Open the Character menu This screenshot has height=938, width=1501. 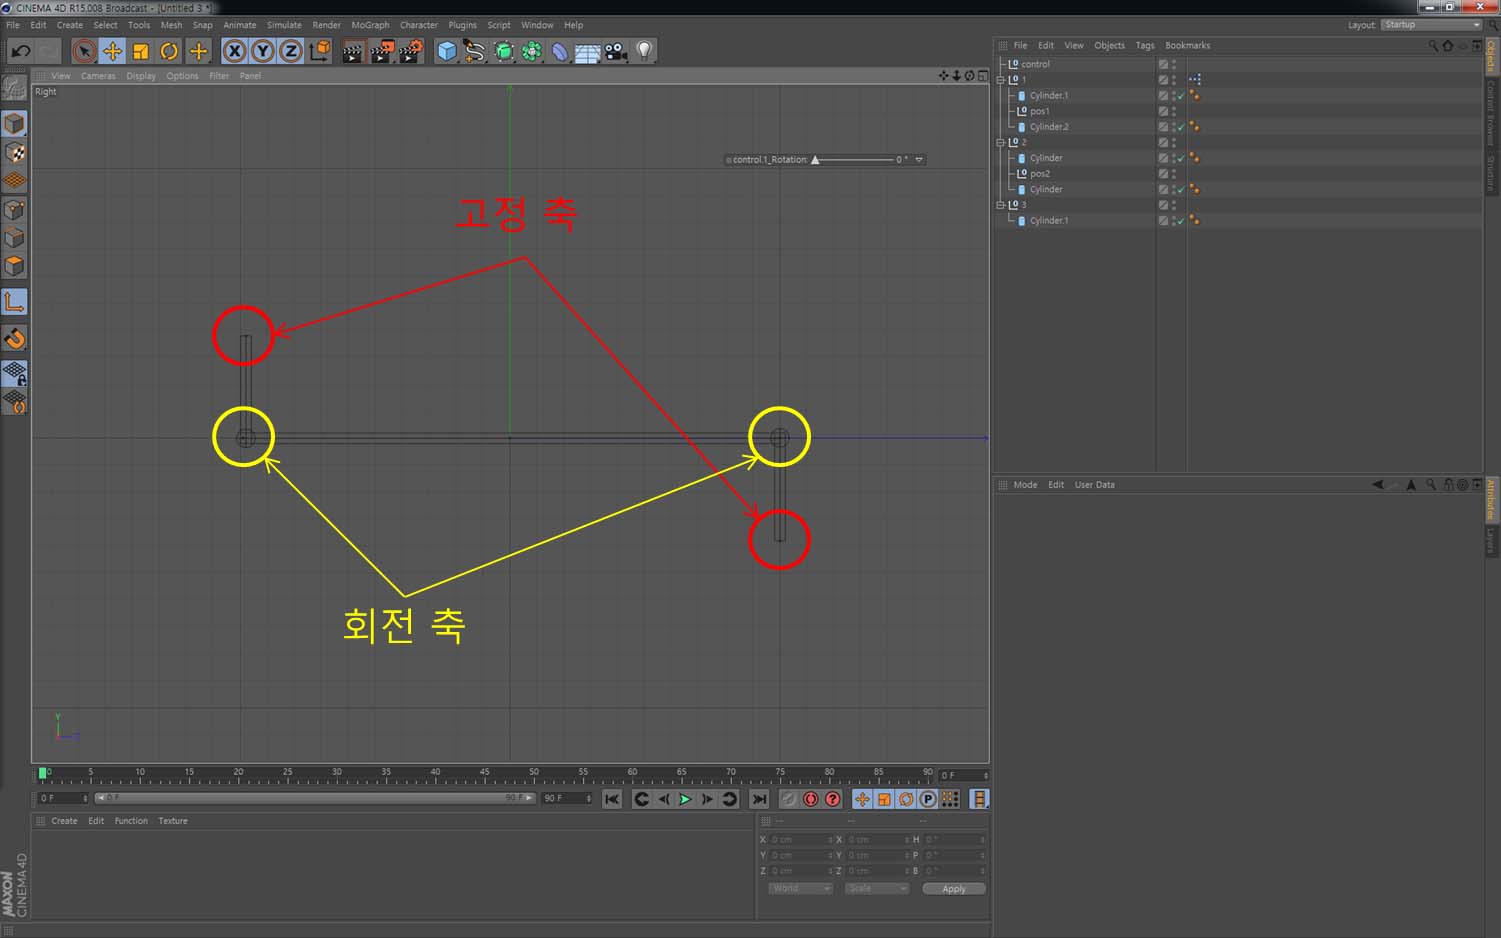pyautogui.click(x=419, y=25)
